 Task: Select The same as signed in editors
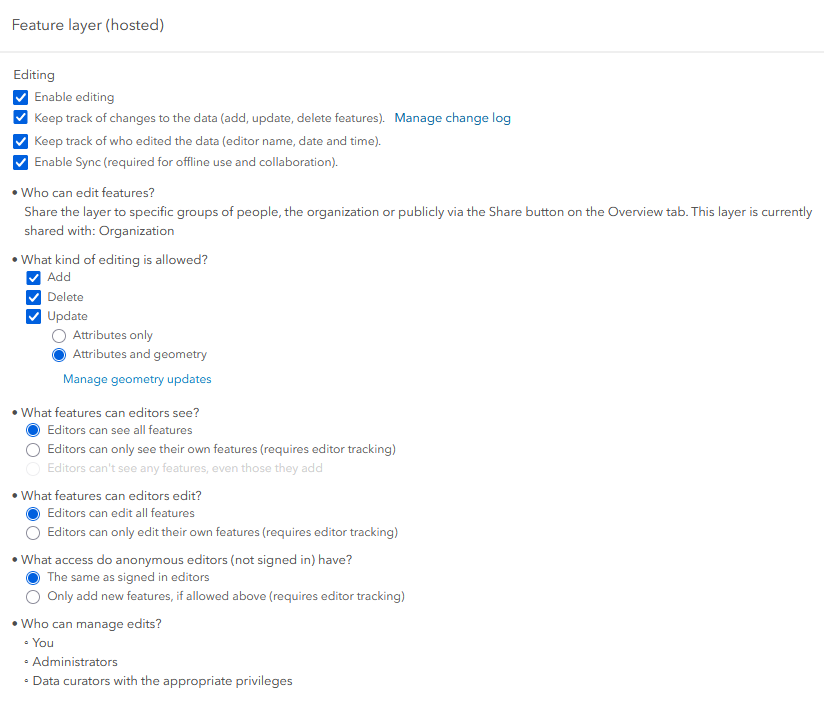pyautogui.click(x=33, y=578)
